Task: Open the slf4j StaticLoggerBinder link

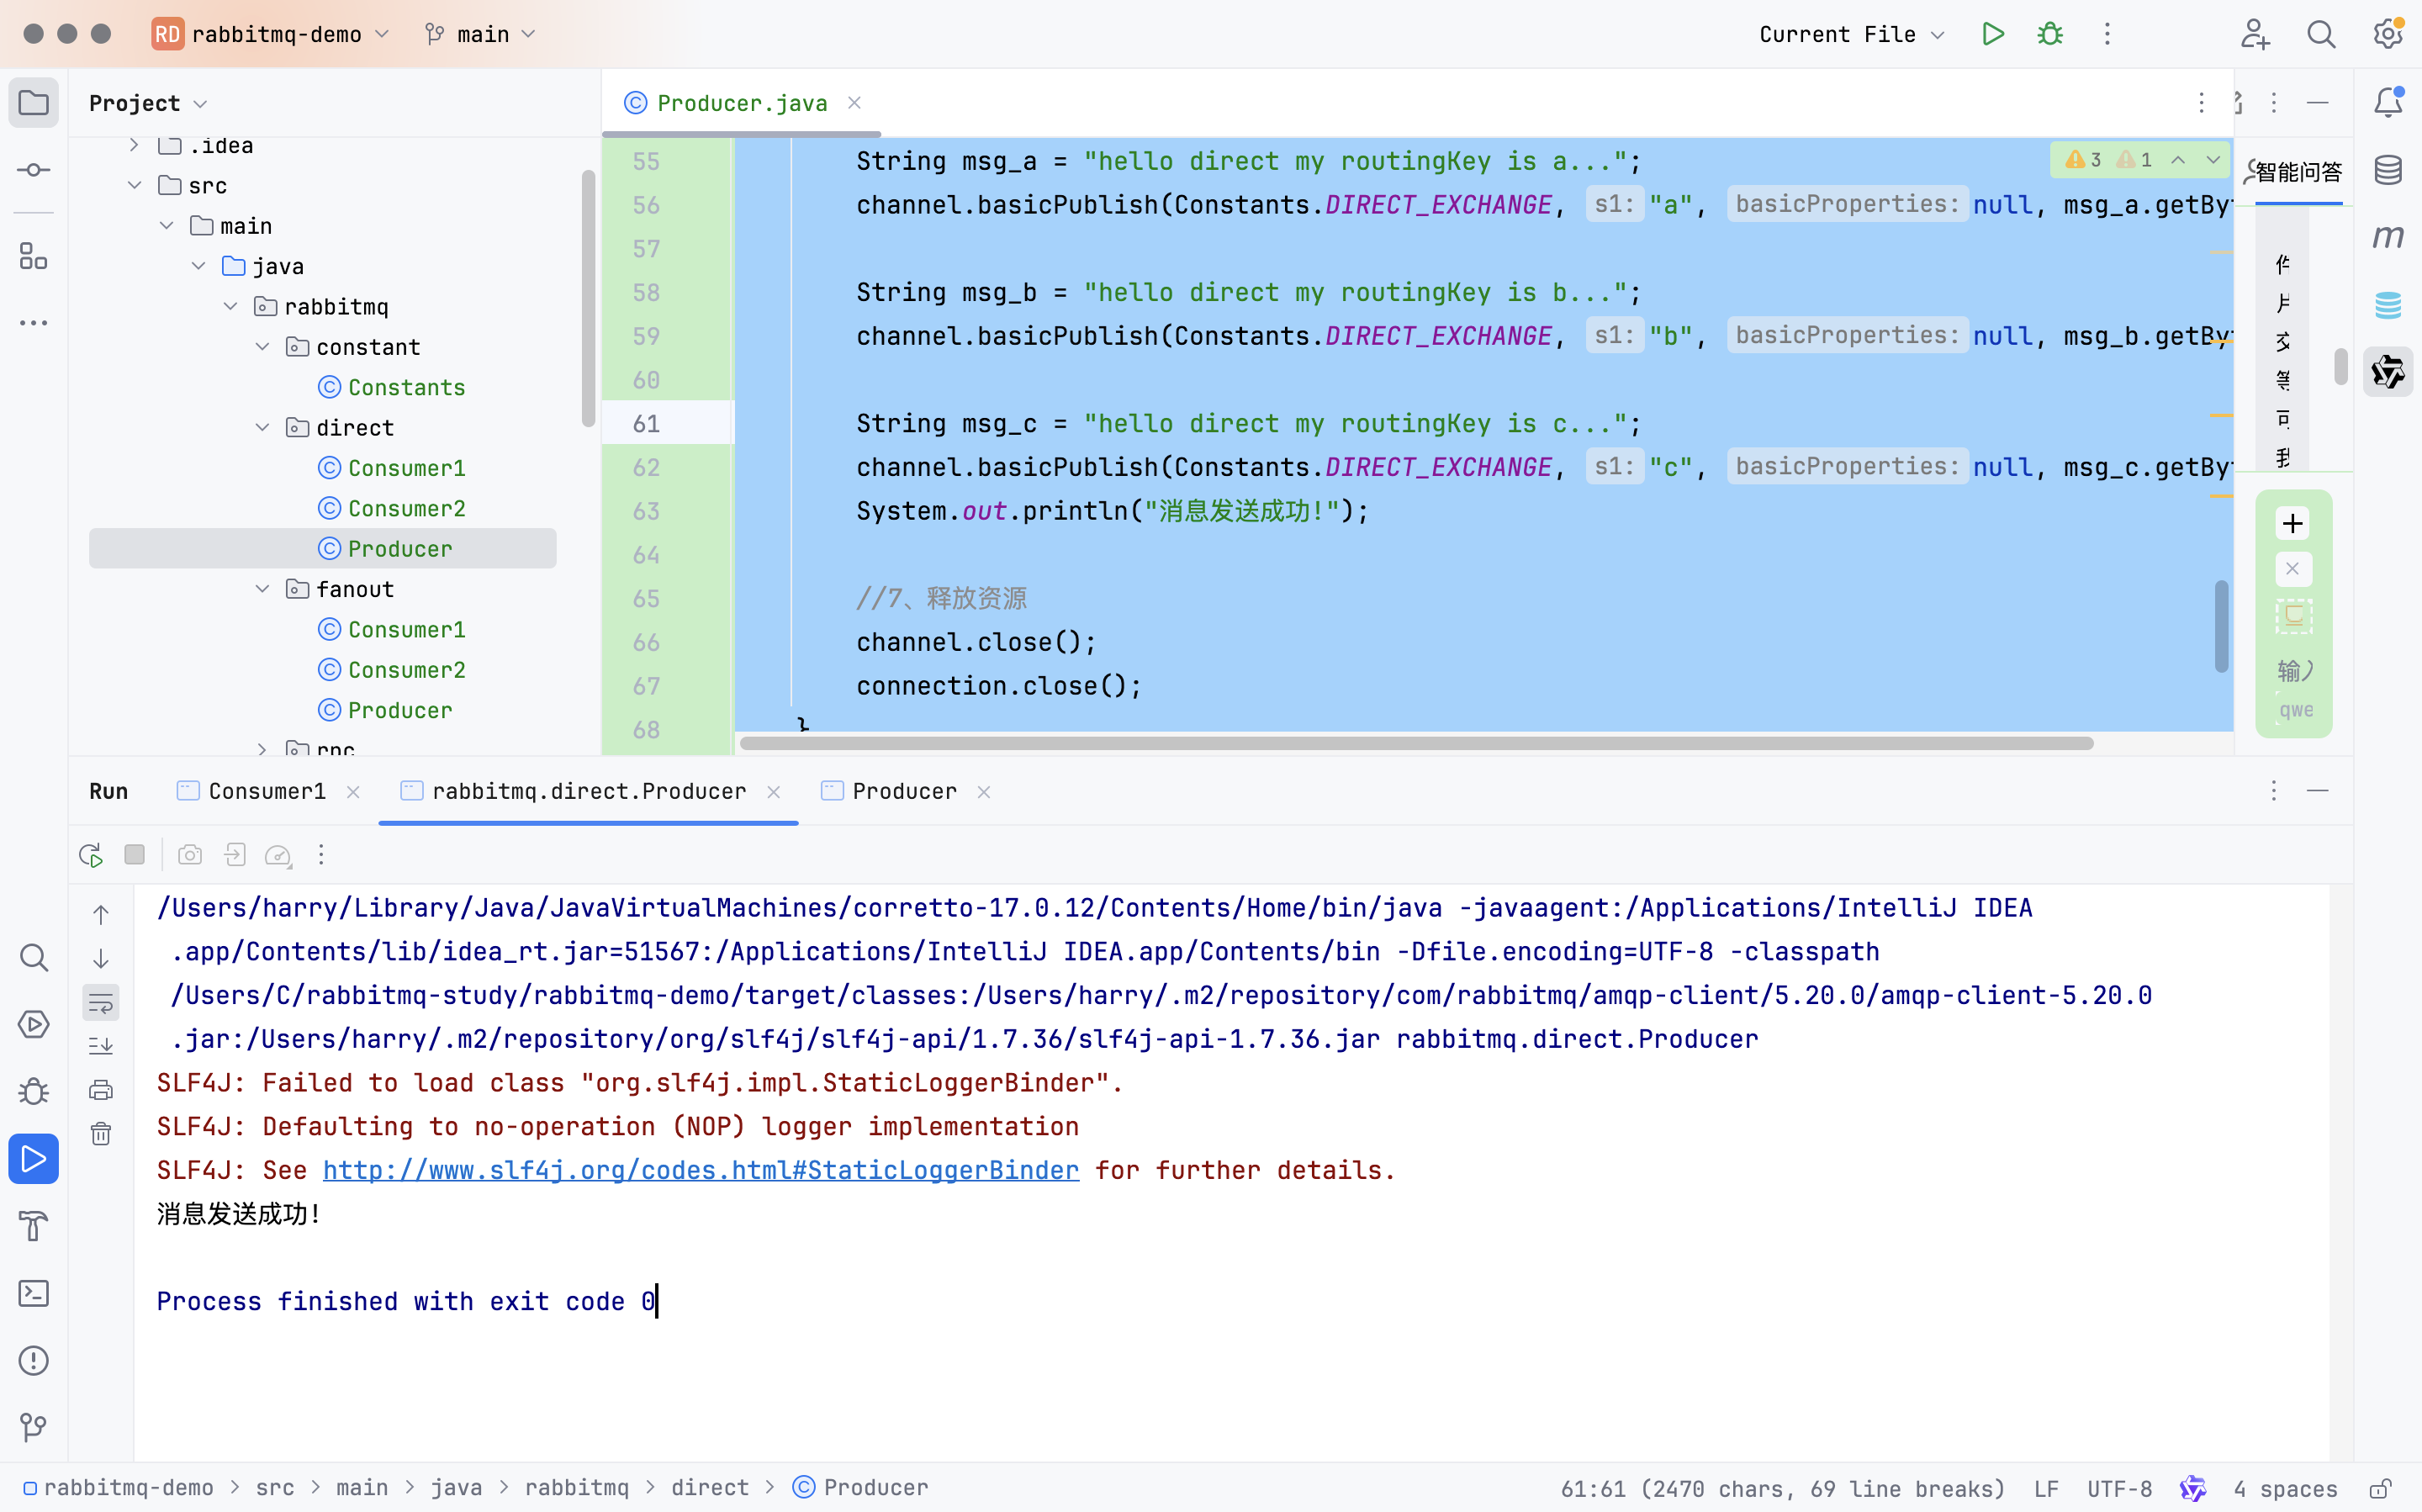Action: [x=701, y=1170]
